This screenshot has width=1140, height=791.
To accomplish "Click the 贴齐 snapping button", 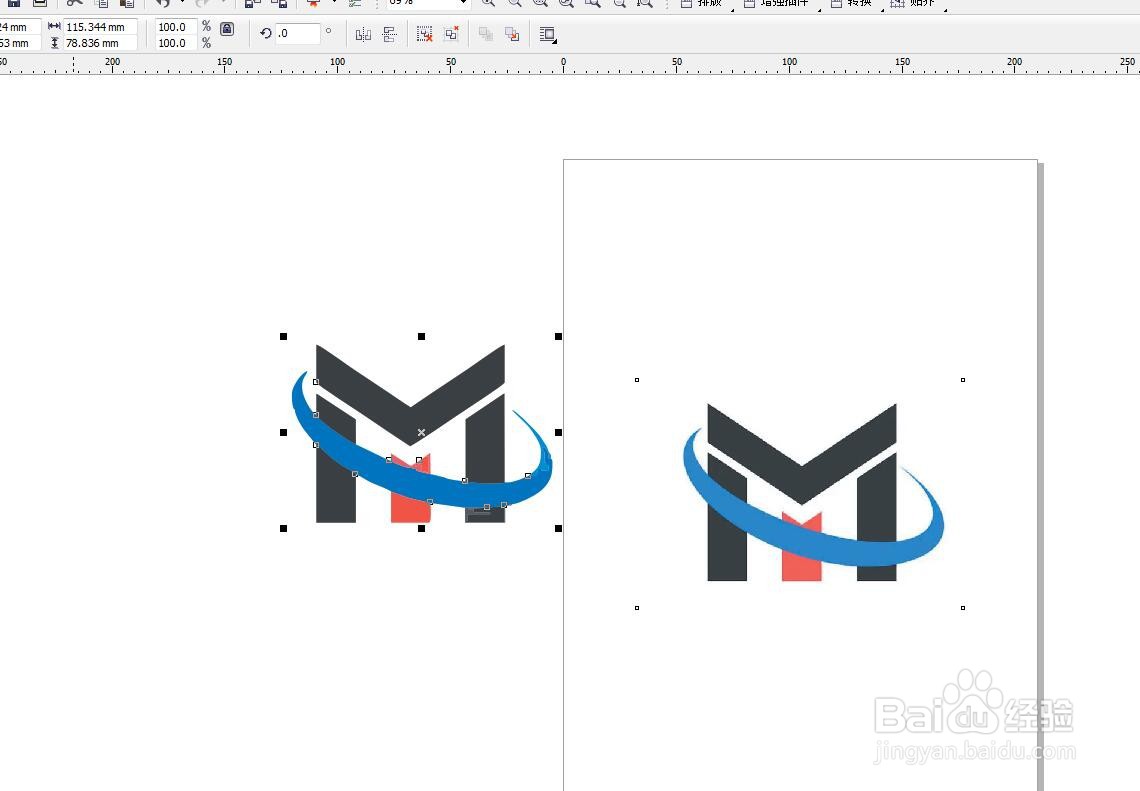I will click(919, 3).
